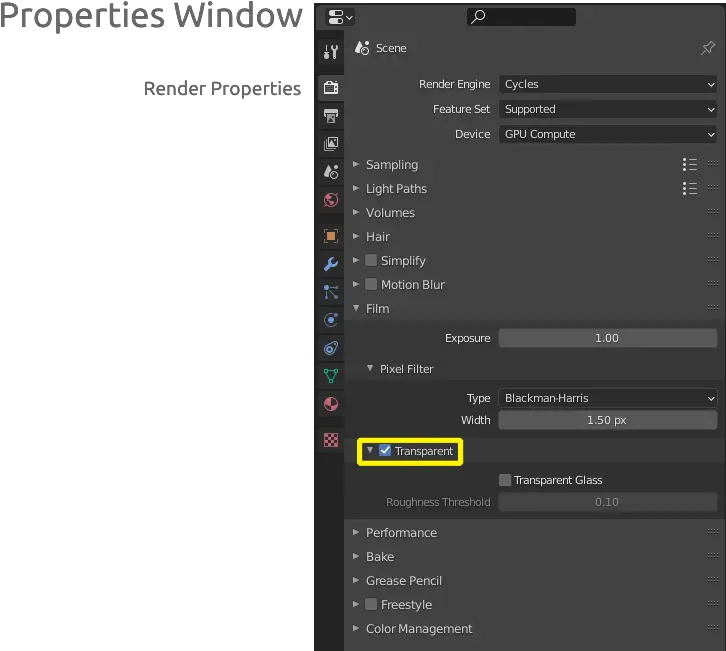This screenshot has width=726, height=651.
Task: Open Sampling presets list icon
Action: point(689,164)
